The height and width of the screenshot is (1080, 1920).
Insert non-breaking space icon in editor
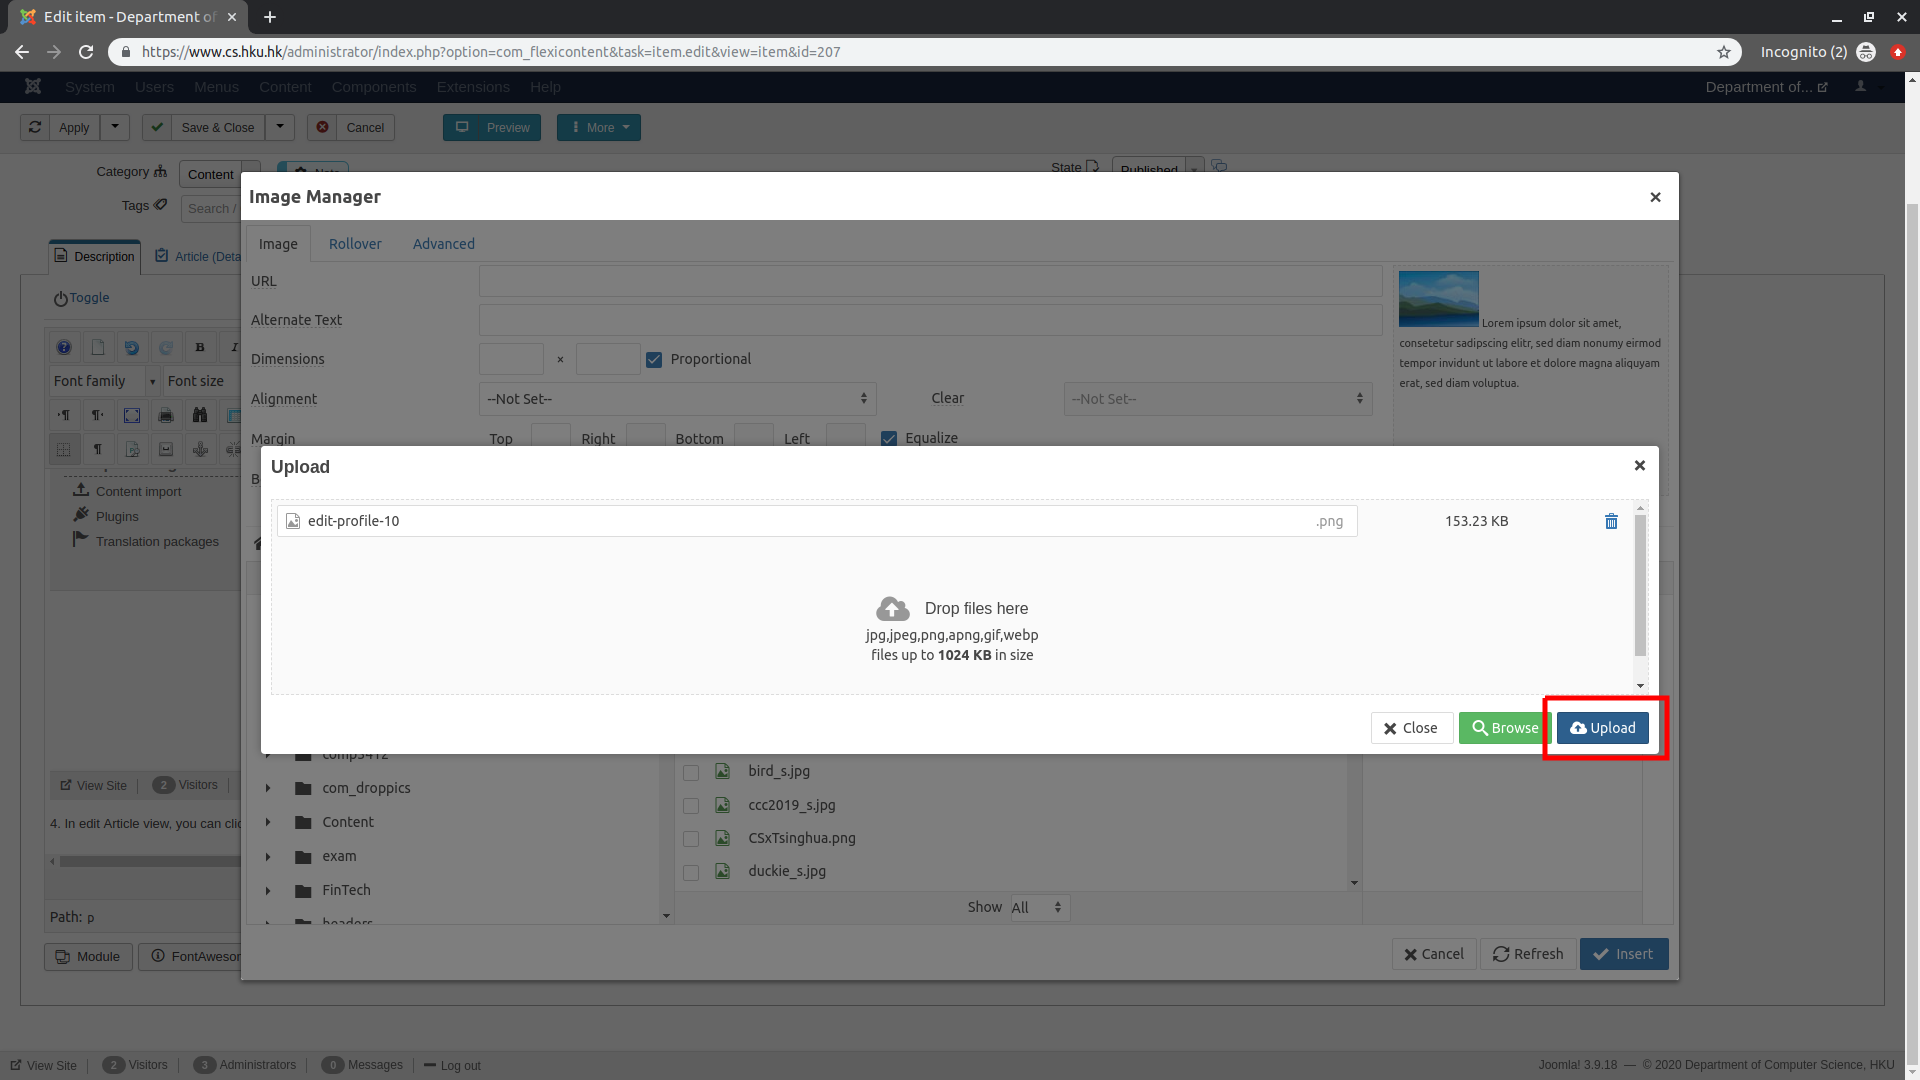pyautogui.click(x=166, y=449)
